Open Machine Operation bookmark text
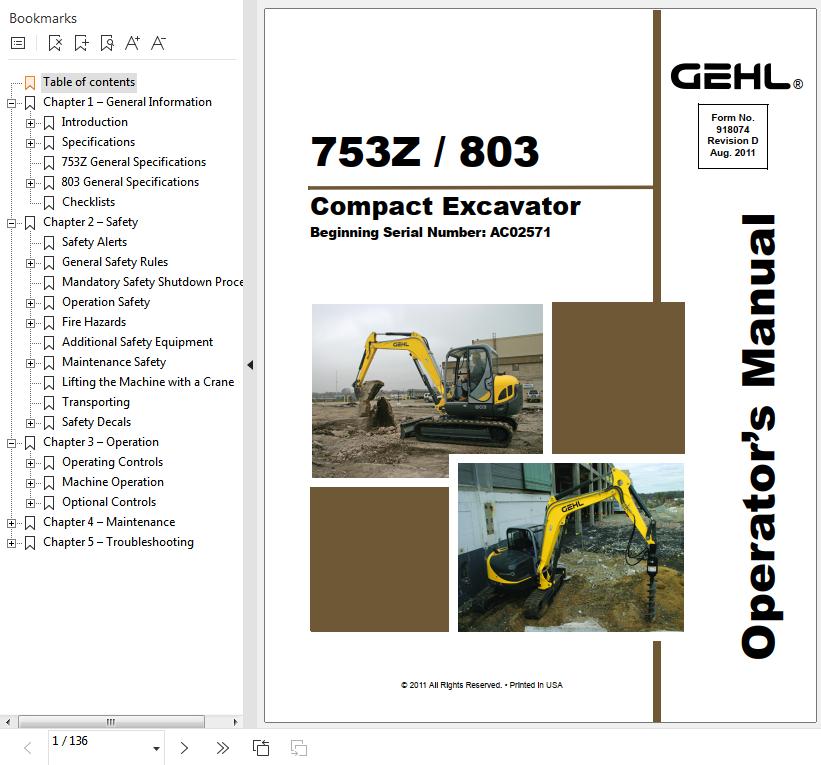Screen dimensions: 821x765 [113, 482]
